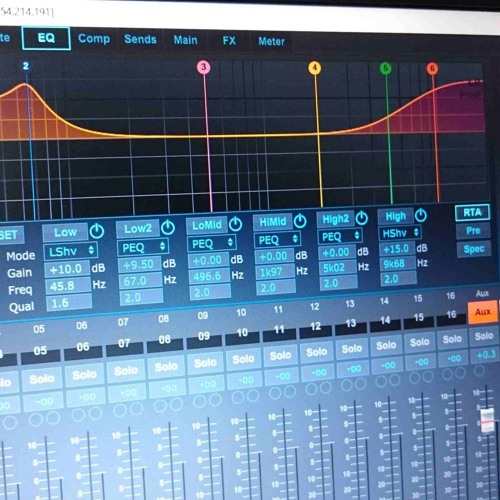
Task: Solo channel 06
Action: 84,375
